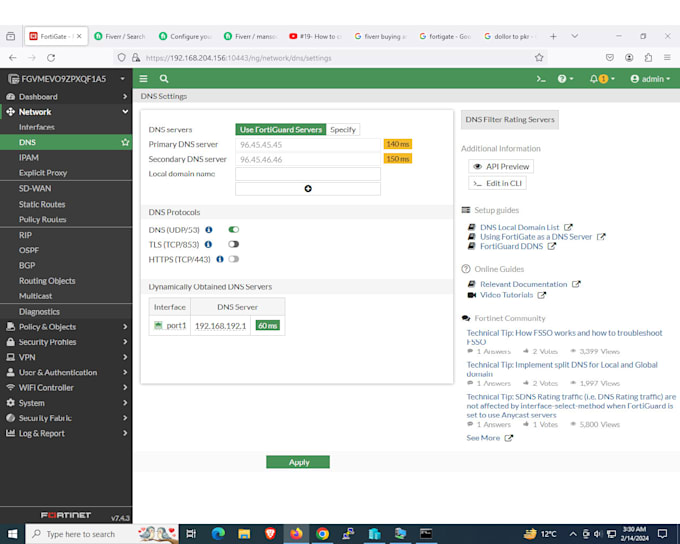Select Use FortiGuard Servers option

tap(281, 129)
